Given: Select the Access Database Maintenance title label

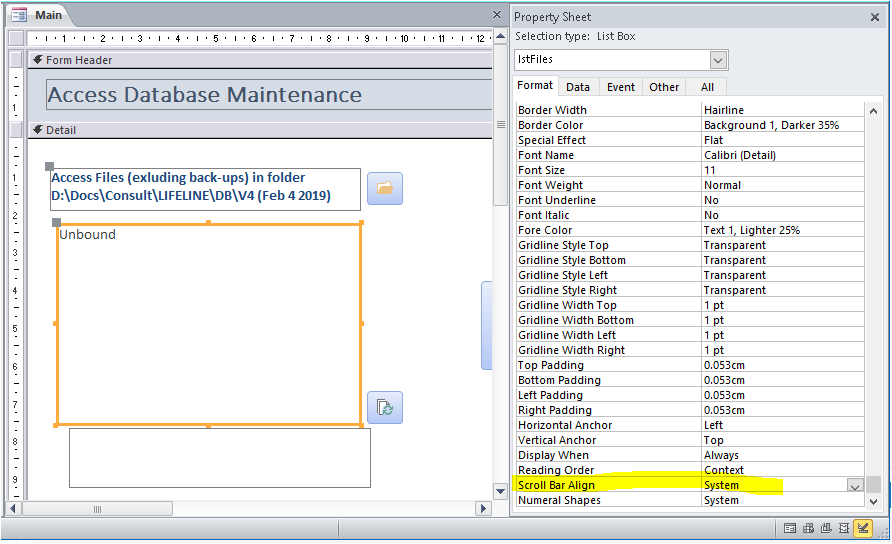Looking at the screenshot, I should point(269,94).
